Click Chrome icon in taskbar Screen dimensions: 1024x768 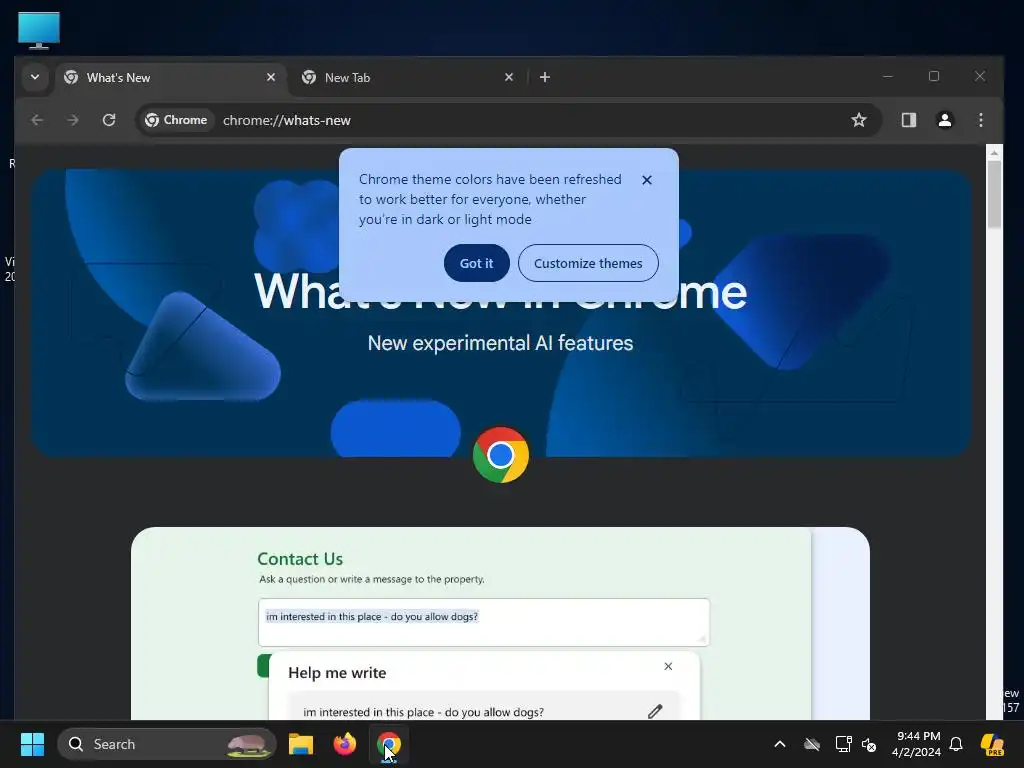pos(389,744)
